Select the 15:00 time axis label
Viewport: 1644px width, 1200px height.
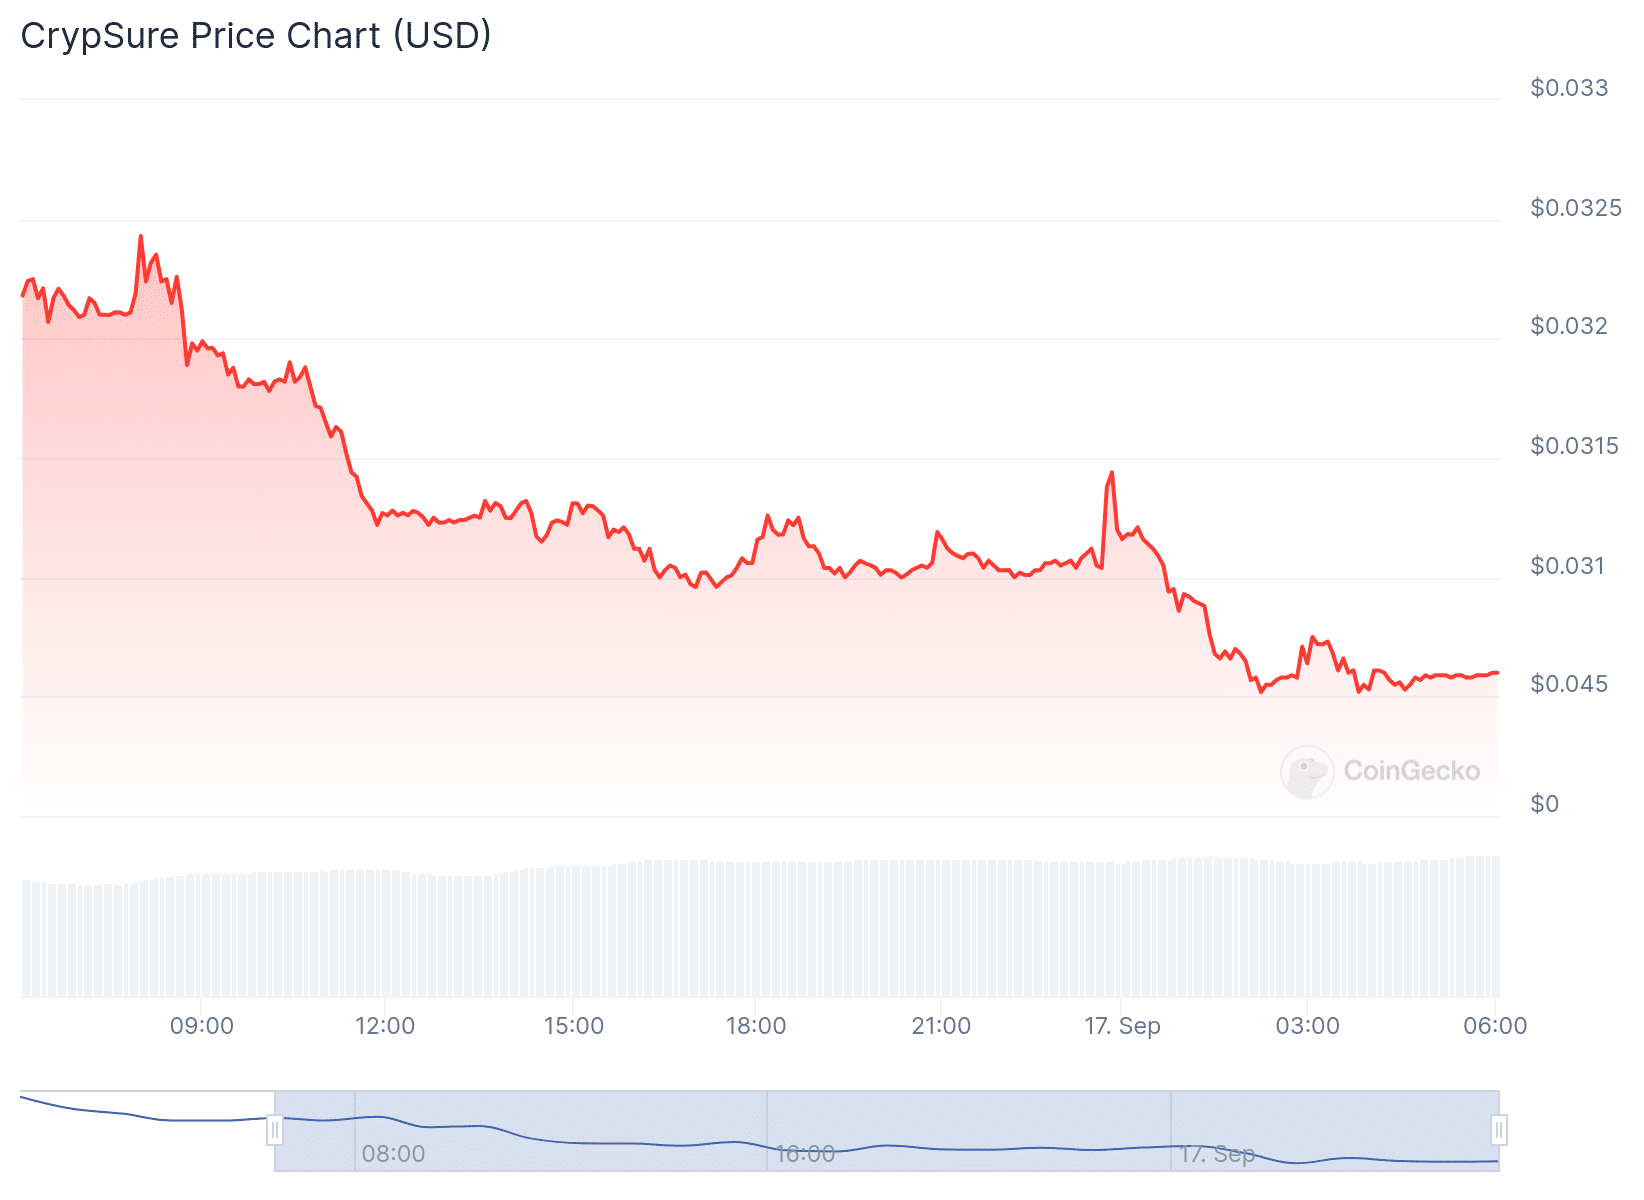pos(574,1026)
